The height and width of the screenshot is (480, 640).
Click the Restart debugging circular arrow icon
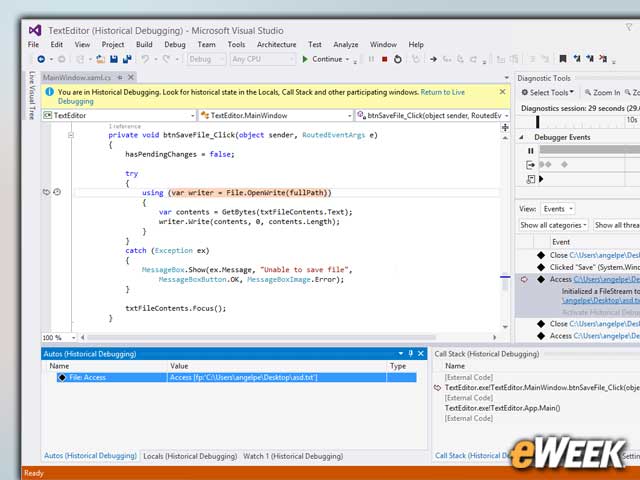[x=398, y=59]
